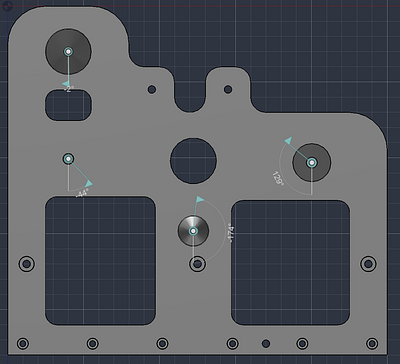Click the 129° angle label
Screen dimensions: 400x364
coord(277,178)
